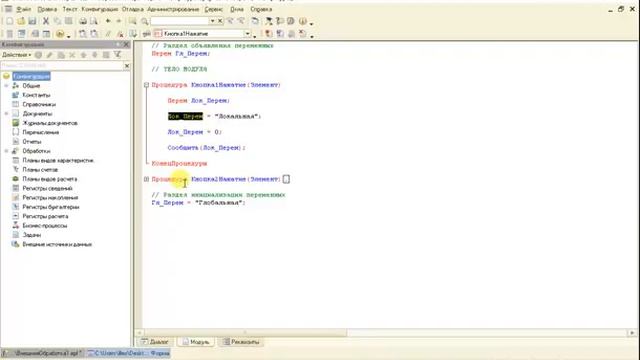This screenshot has width=640, height=360.
Task: Select Внешние источники данных tree item
Action: (x=57, y=244)
